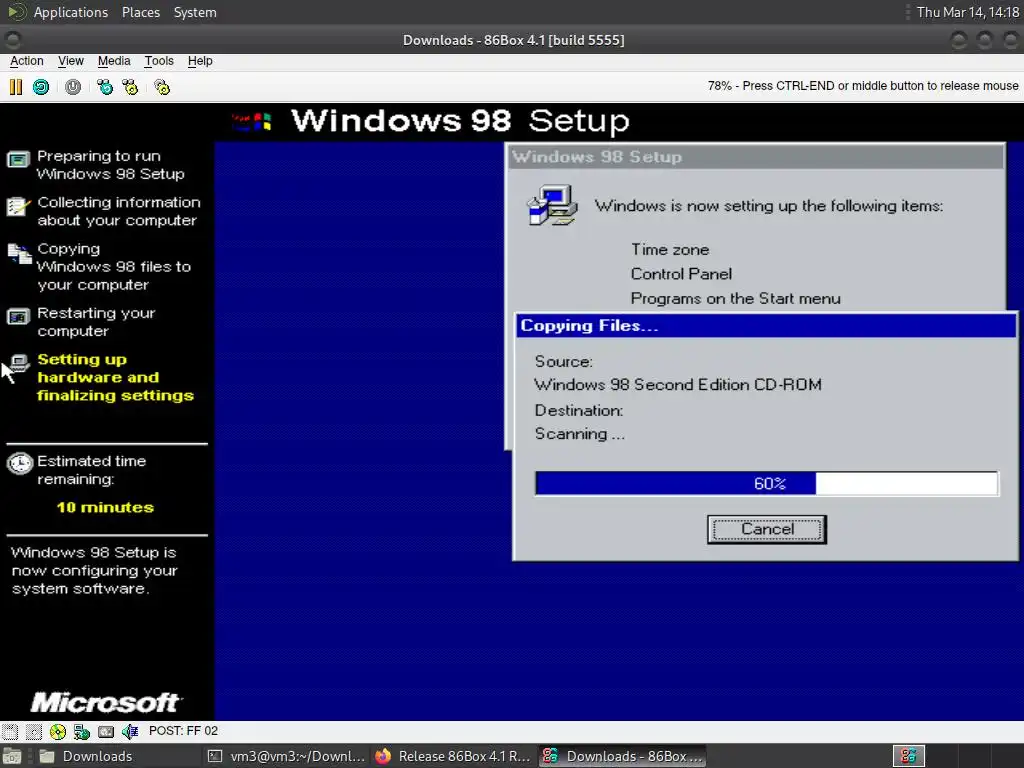Image resolution: width=1024 pixels, height=768 pixels.
Task: Click the sound speaker icon in status bar
Action: (x=130, y=731)
